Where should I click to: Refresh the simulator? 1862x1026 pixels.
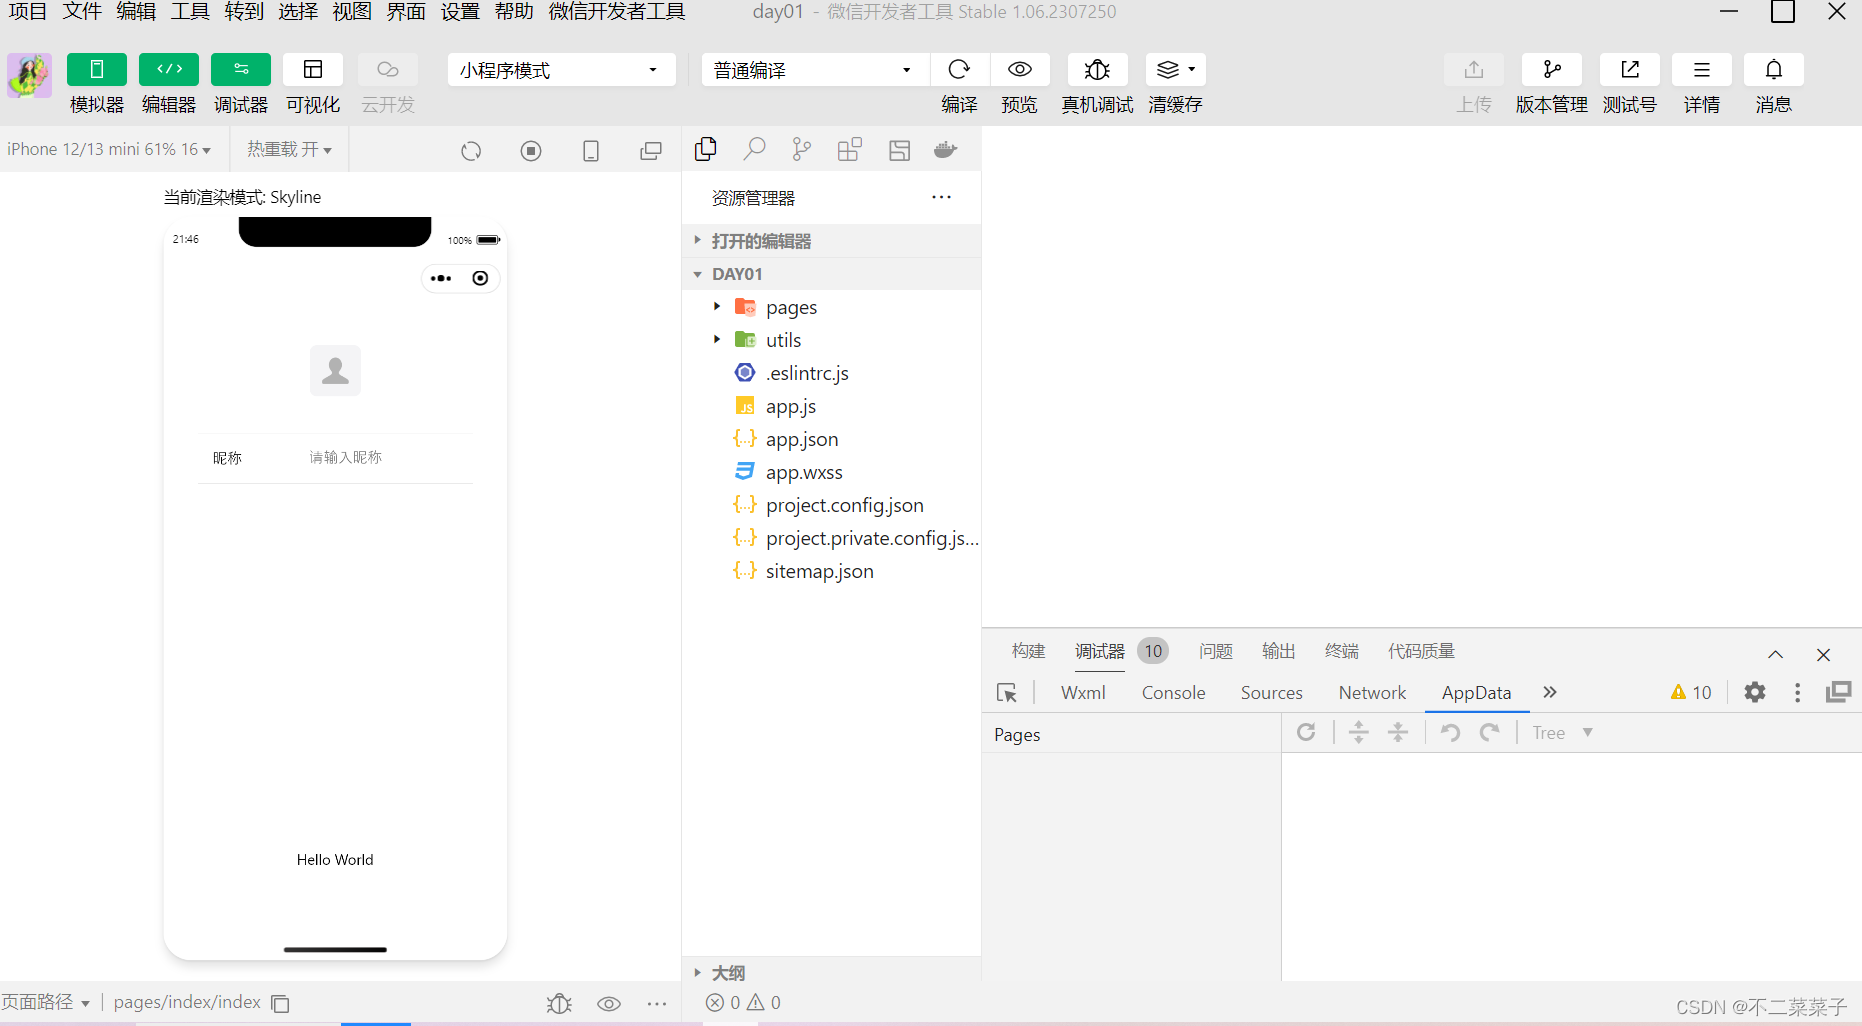point(471,151)
